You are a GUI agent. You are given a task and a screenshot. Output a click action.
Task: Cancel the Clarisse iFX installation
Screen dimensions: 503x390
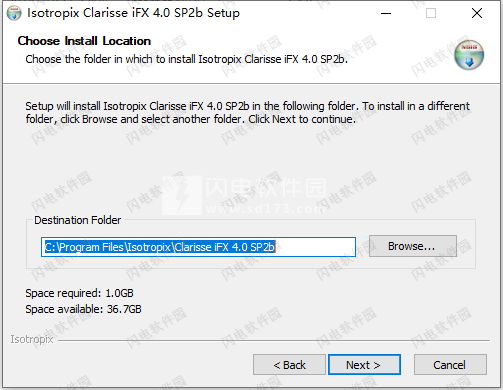point(450,365)
